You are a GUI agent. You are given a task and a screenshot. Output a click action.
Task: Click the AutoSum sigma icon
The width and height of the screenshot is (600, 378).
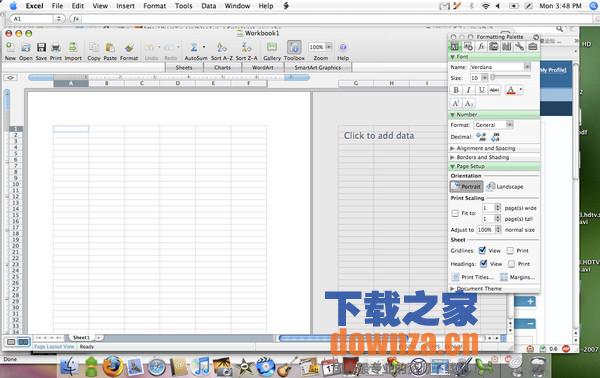coord(194,47)
